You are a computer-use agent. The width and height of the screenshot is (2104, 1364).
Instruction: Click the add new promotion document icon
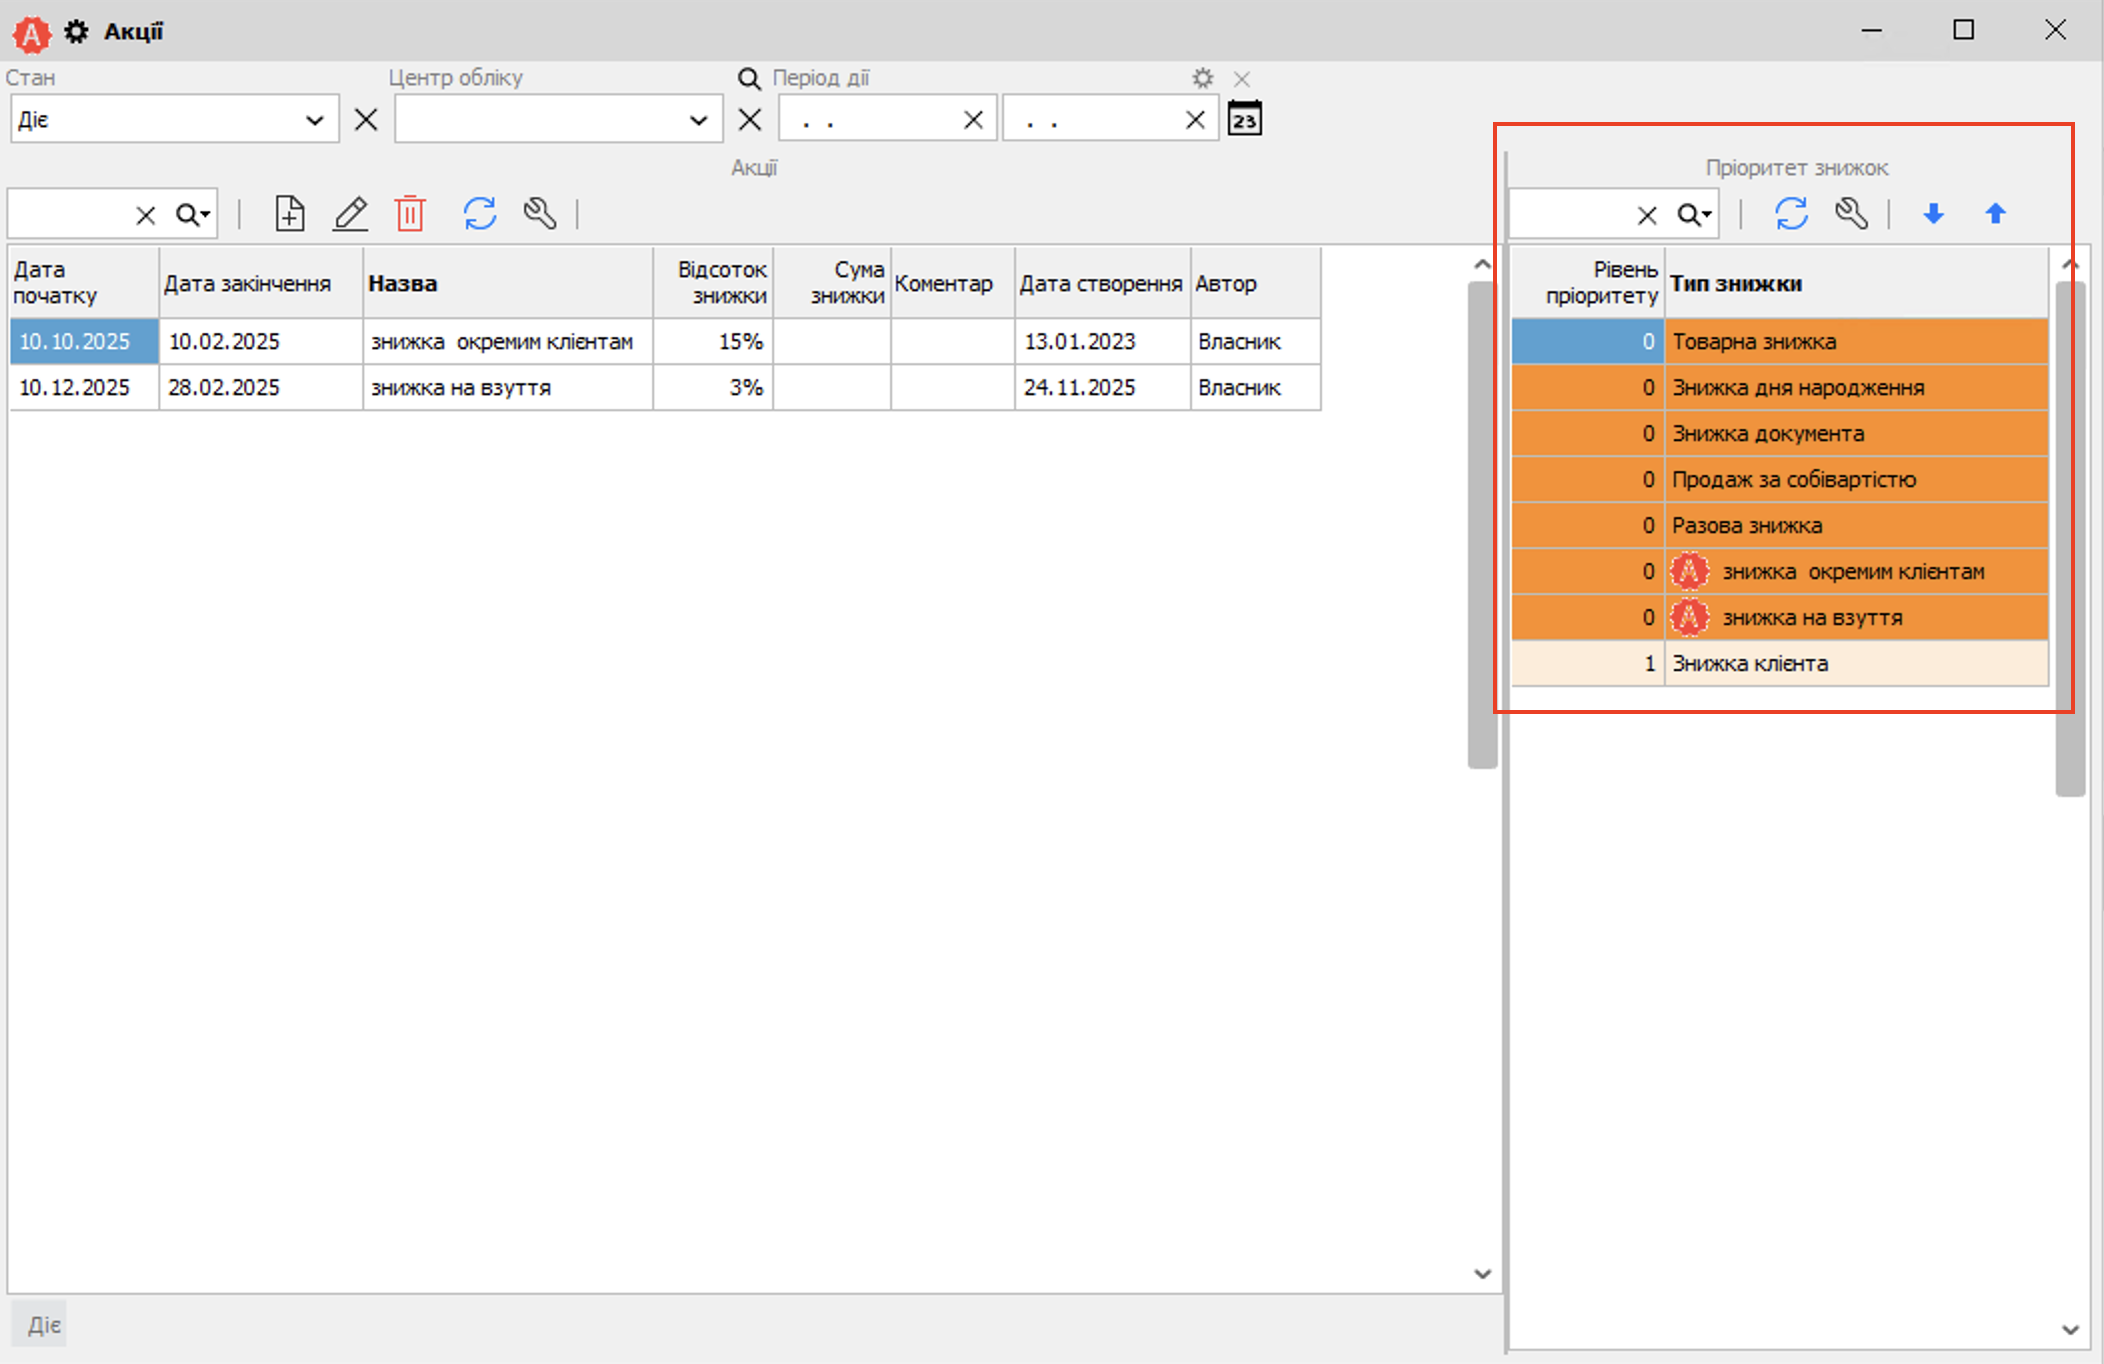pyautogui.click(x=289, y=214)
